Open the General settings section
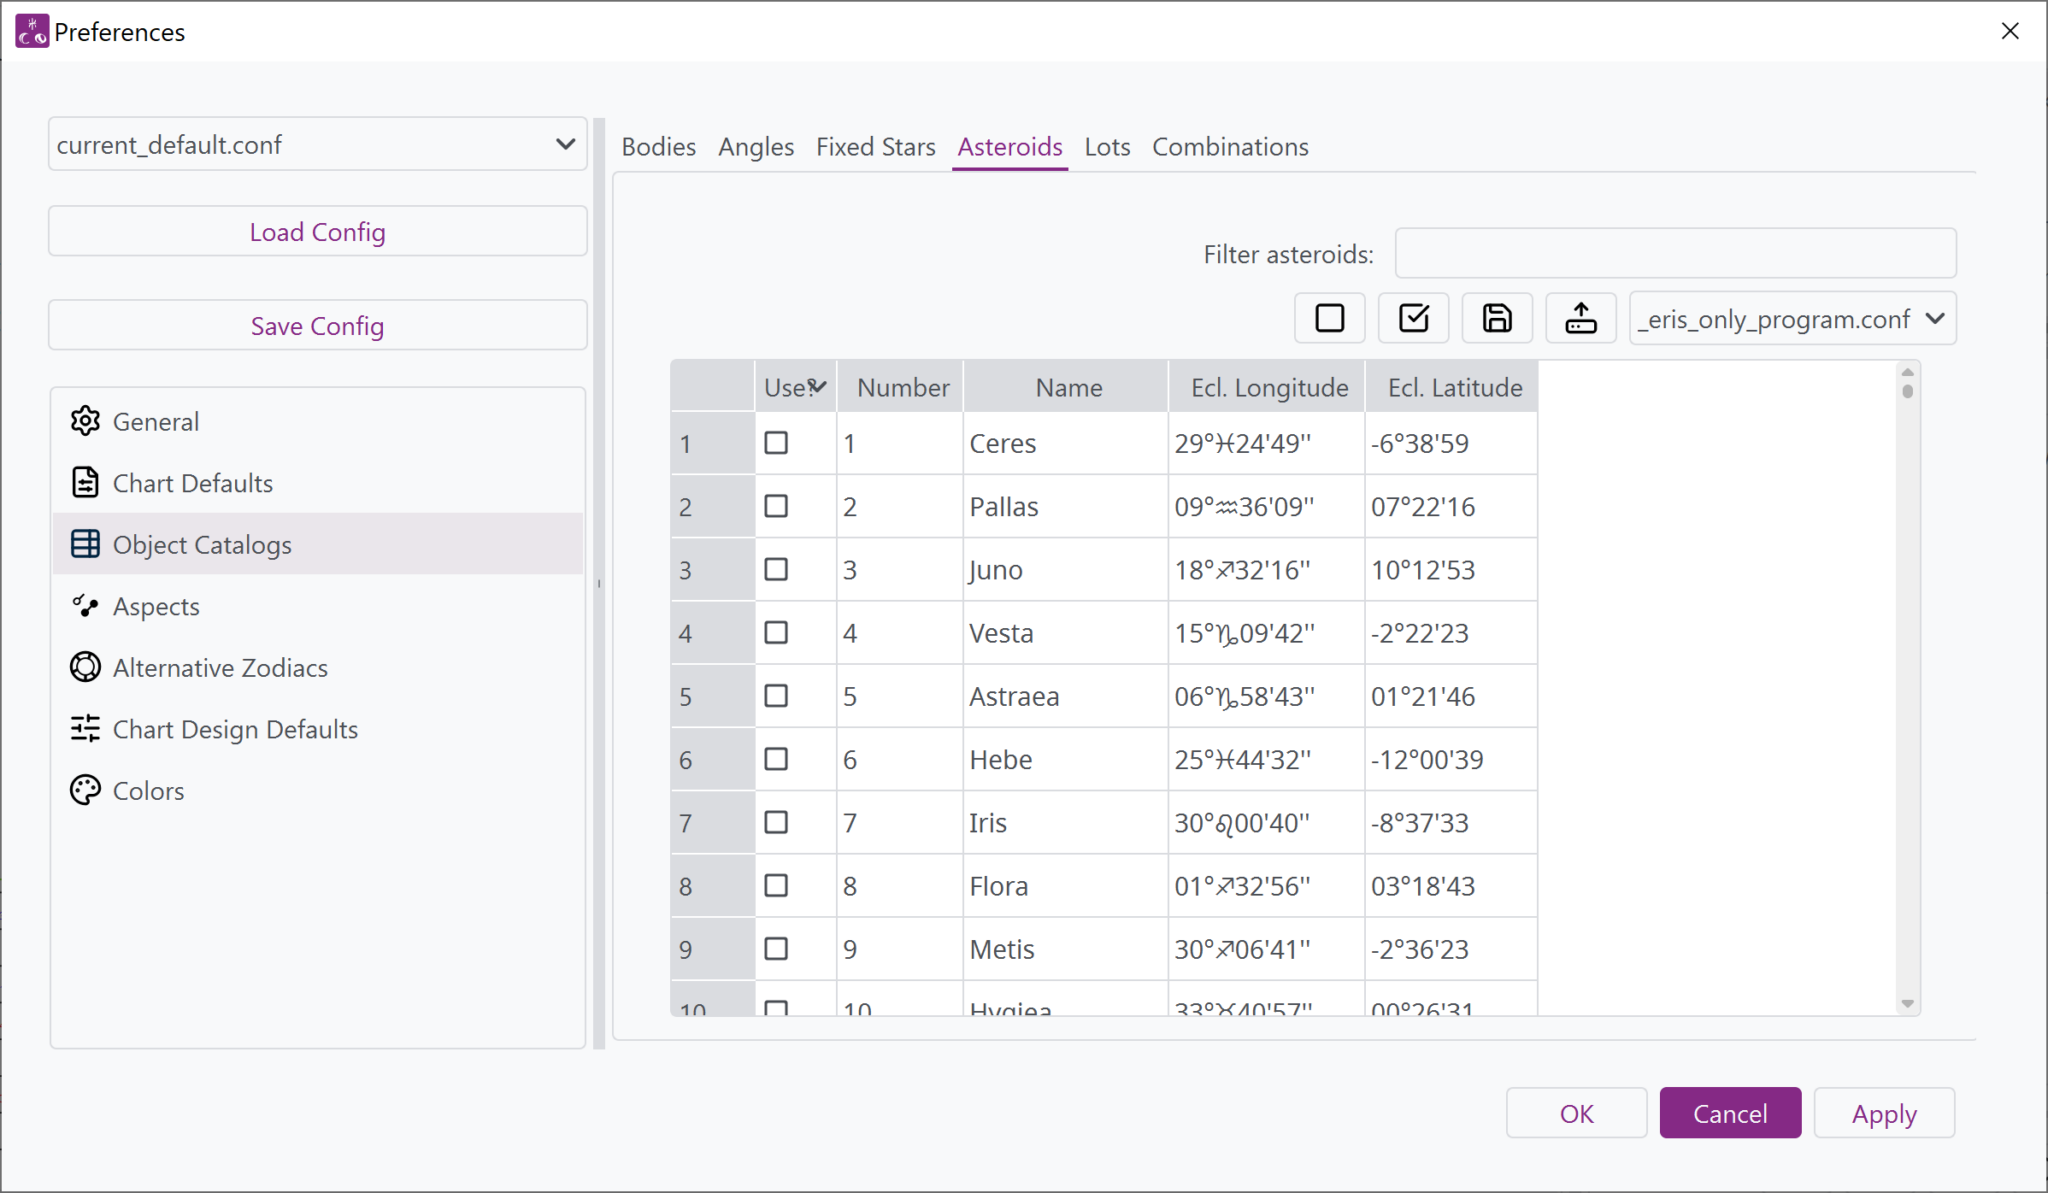Viewport: 2048px width, 1193px height. pyautogui.click(x=155, y=421)
